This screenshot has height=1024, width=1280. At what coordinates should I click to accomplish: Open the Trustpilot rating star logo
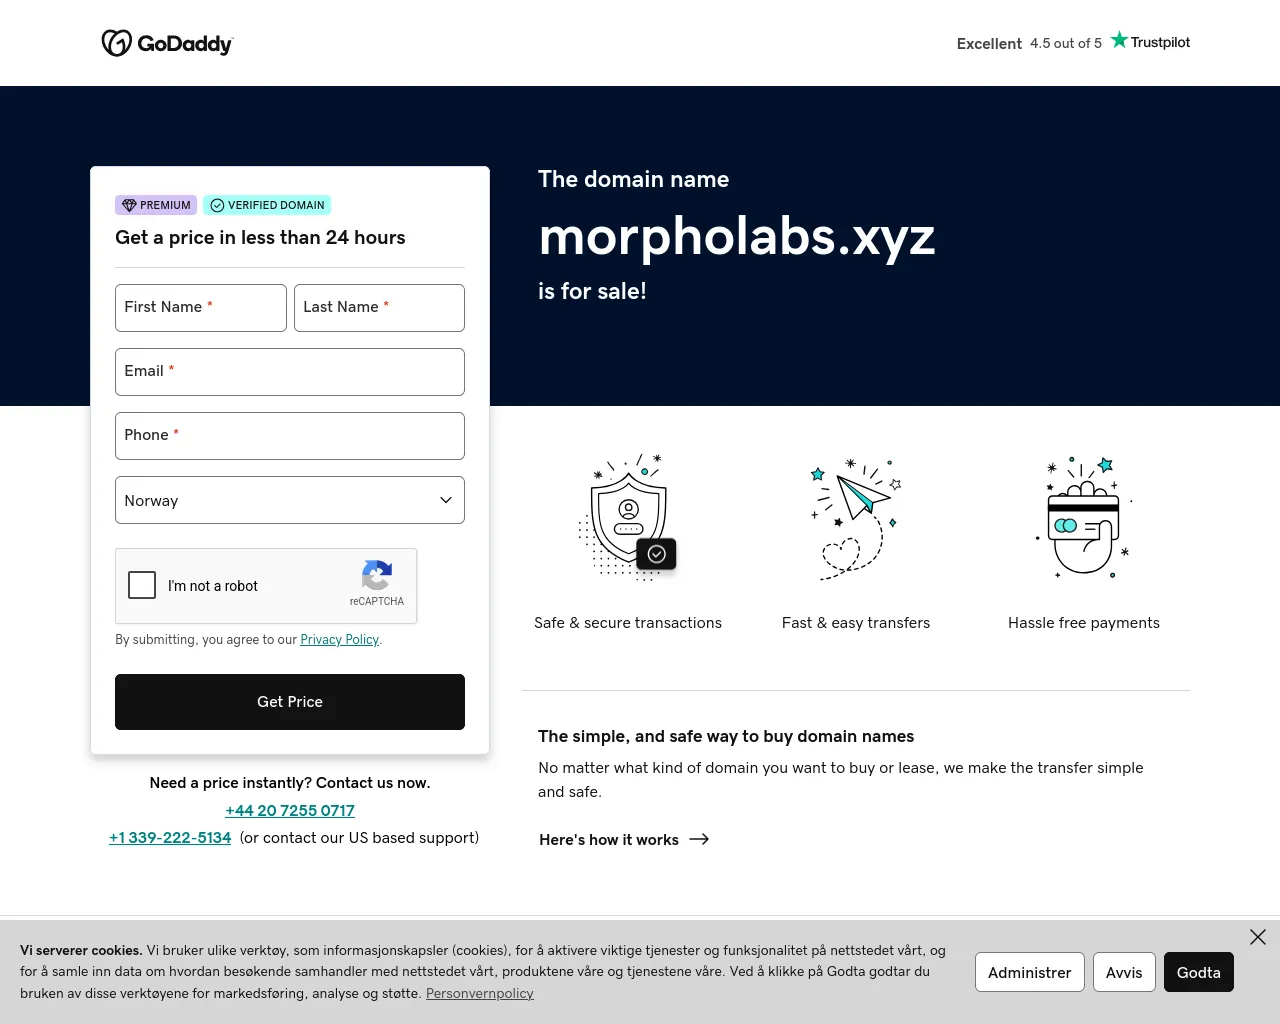coord(1150,41)
